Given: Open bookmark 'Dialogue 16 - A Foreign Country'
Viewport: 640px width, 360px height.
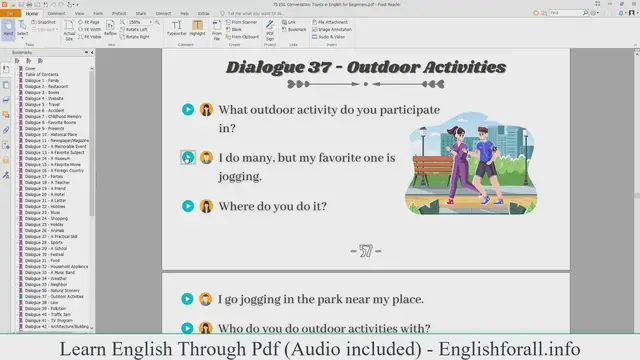Looking at the screenshot, I should click(54, 170).
